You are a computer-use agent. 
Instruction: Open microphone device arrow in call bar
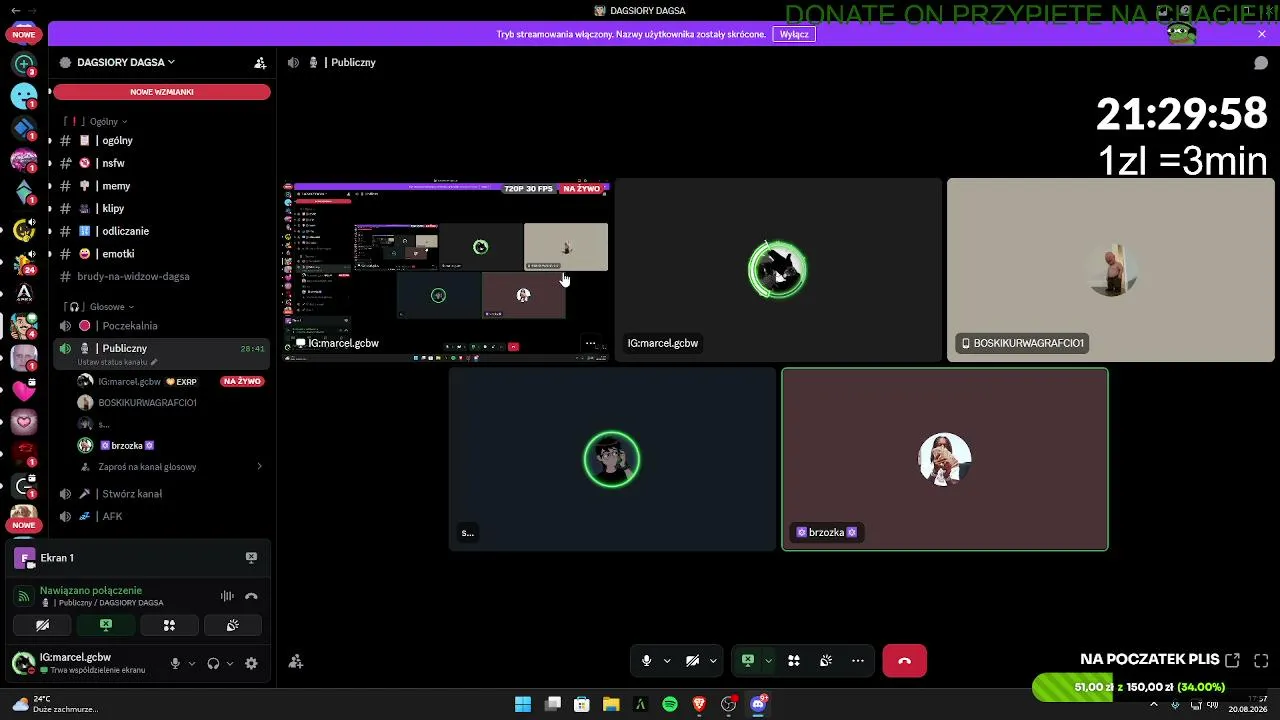coord(667,661)
